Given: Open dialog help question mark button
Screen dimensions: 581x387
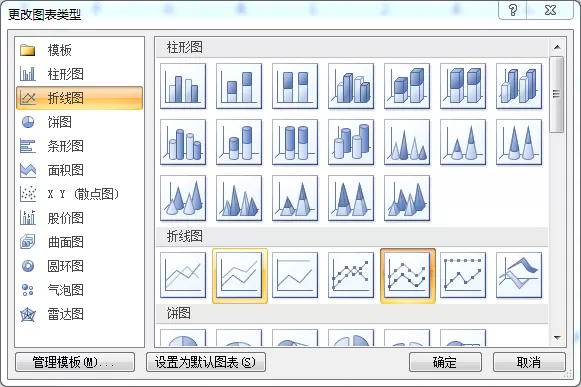Looking at the screenshot, I should coord(513,10).
